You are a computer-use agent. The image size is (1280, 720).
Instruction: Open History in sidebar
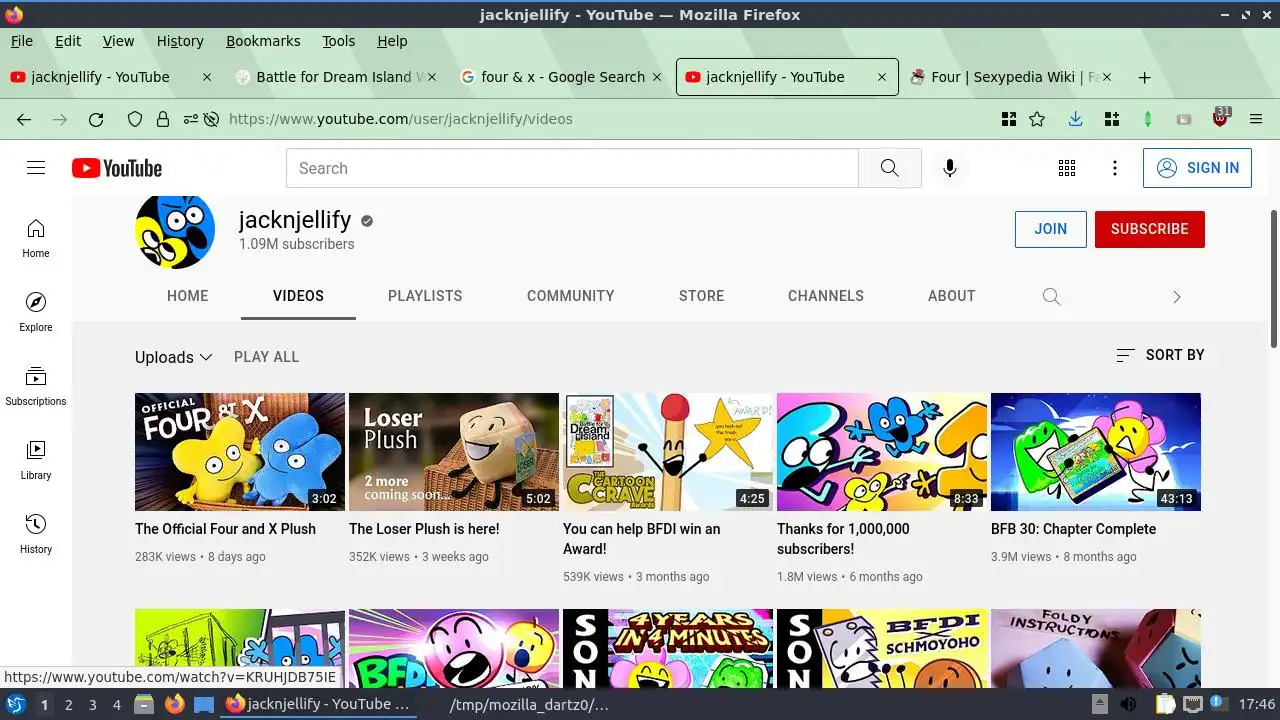click(36, 535)
